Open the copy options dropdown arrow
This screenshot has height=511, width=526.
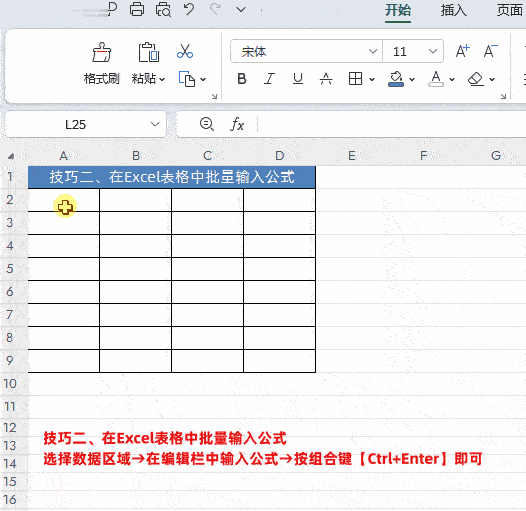(x=203, y=80)
